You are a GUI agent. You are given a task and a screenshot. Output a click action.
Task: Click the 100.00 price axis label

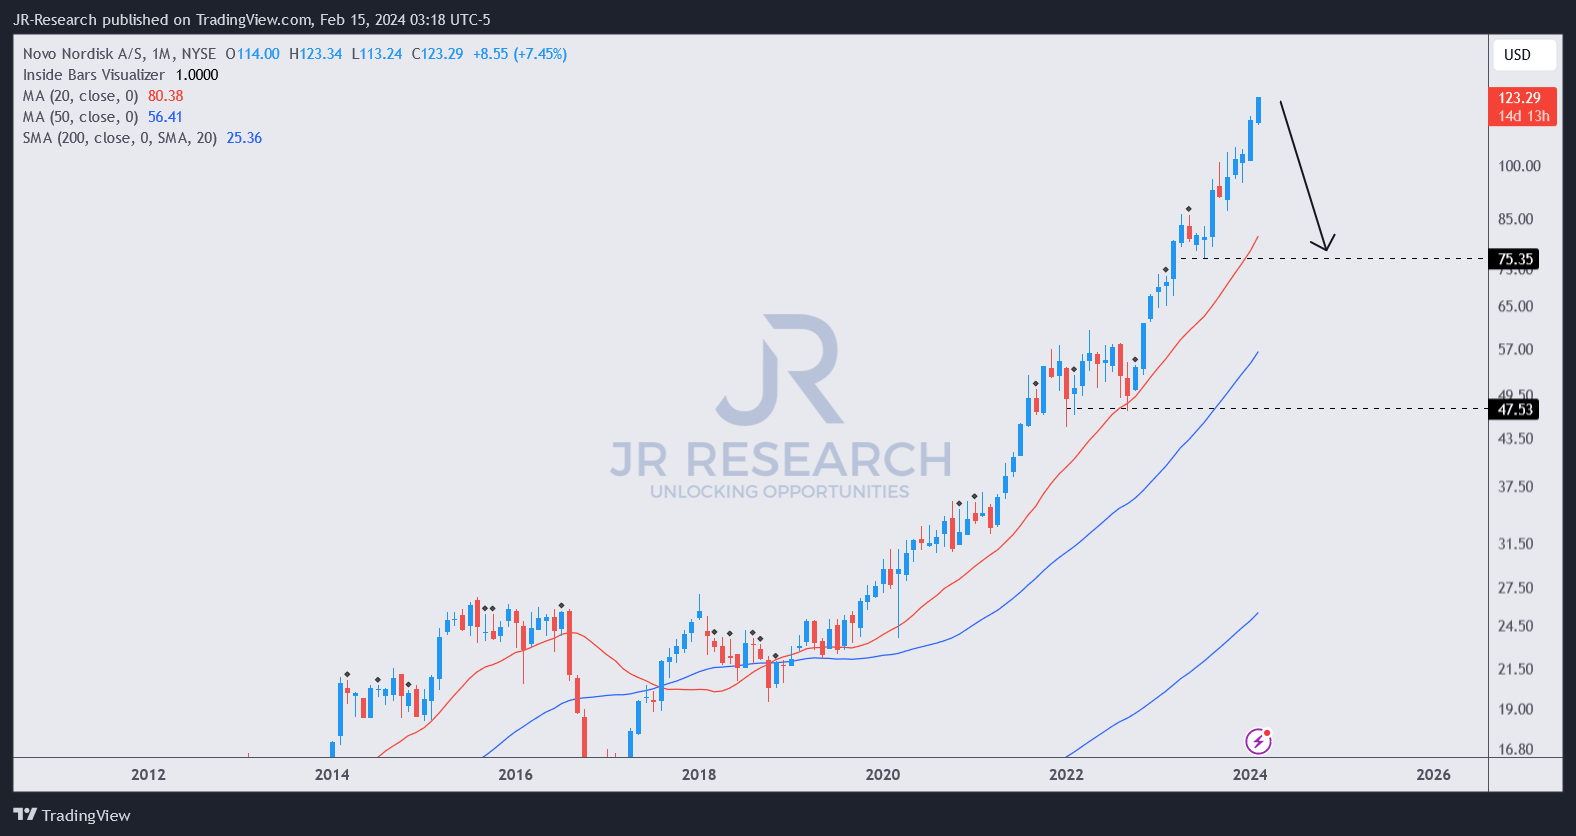[1519, 166]
